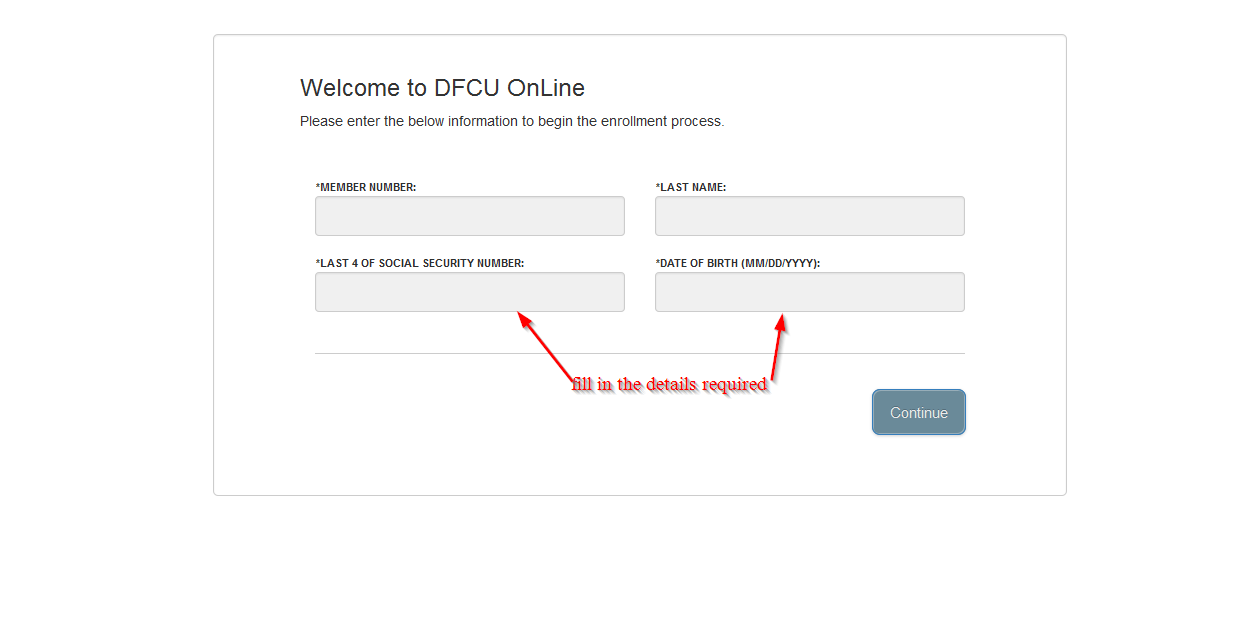1237x630 pixels.
Task: Click the Continue button
Action: click(x=919, y=412)
